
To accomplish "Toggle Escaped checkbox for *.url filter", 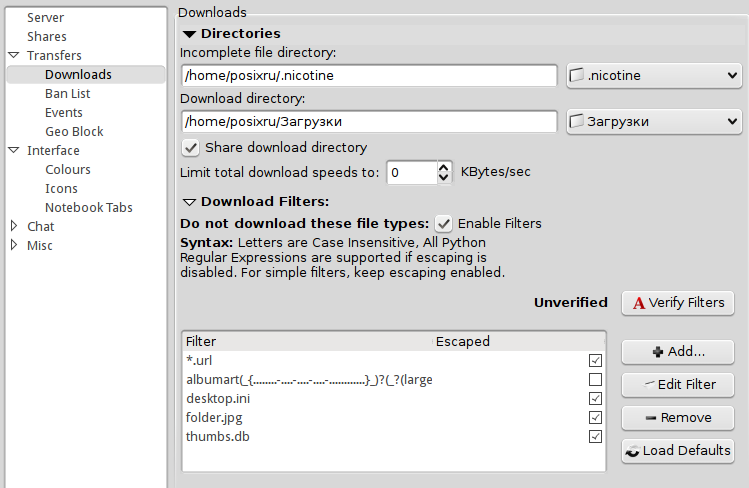I will click(x=595, y=361).
